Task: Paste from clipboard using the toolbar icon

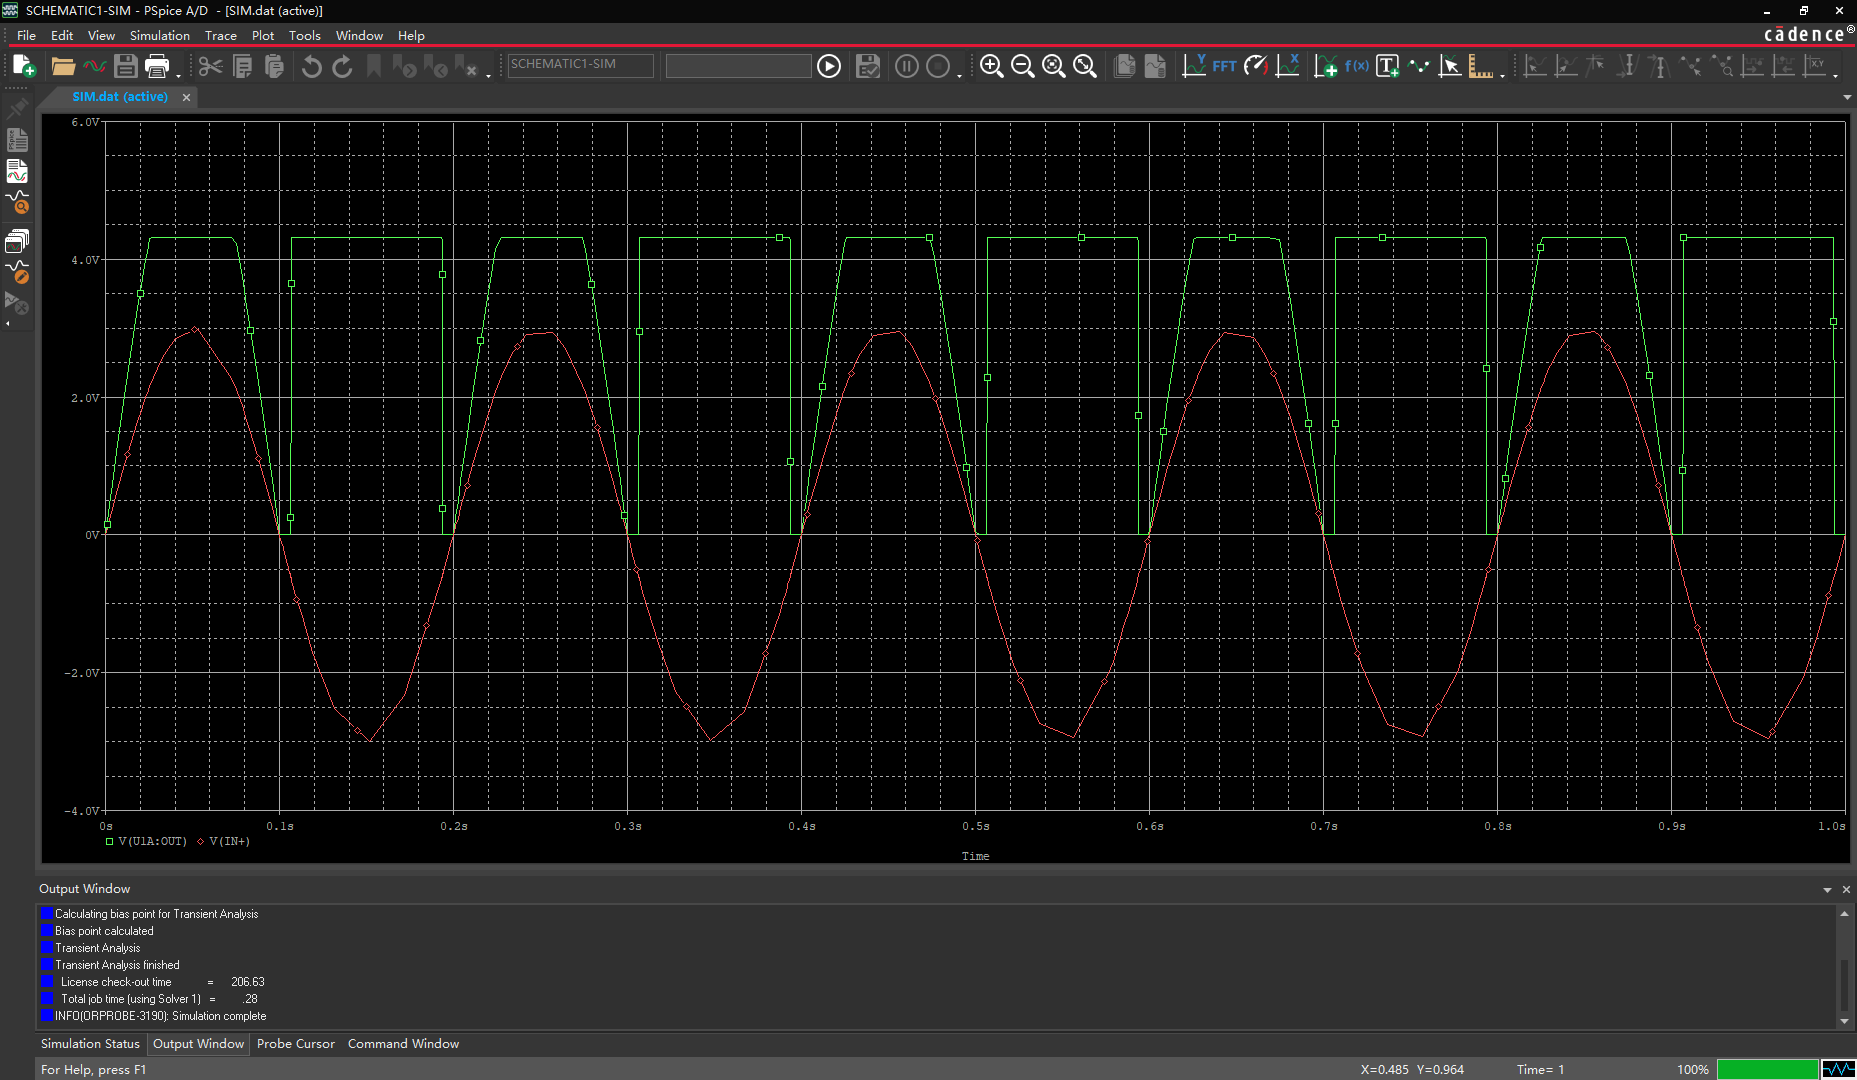Action: [274, 66]
